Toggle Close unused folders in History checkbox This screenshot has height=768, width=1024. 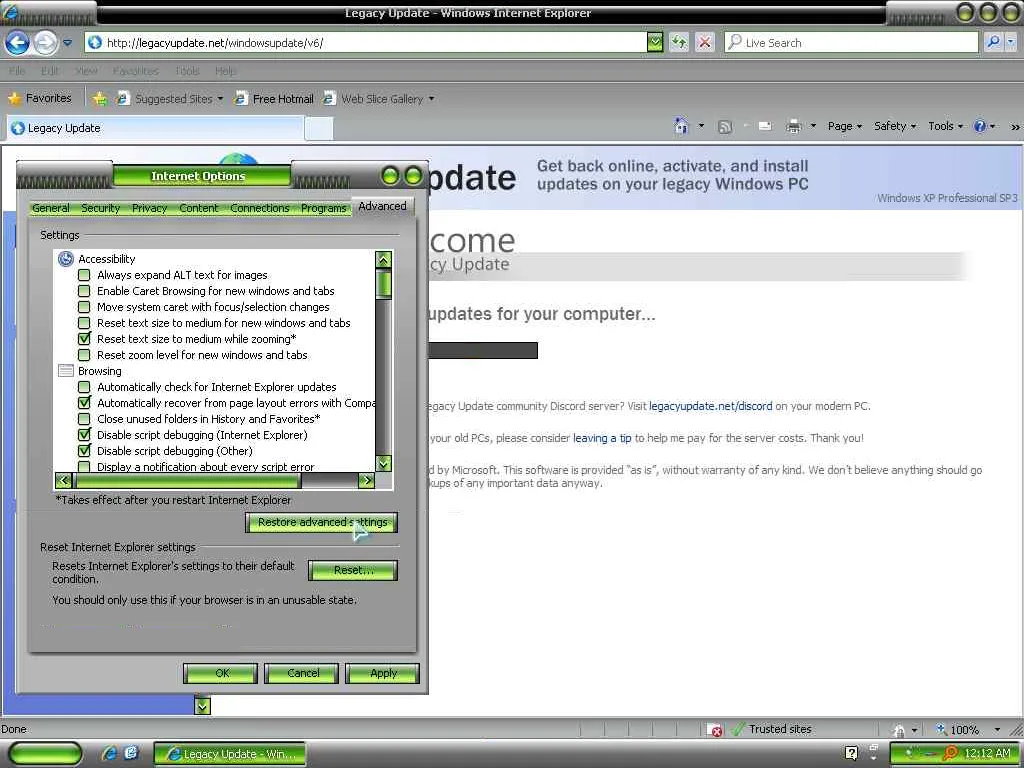[x=84, y=419]
